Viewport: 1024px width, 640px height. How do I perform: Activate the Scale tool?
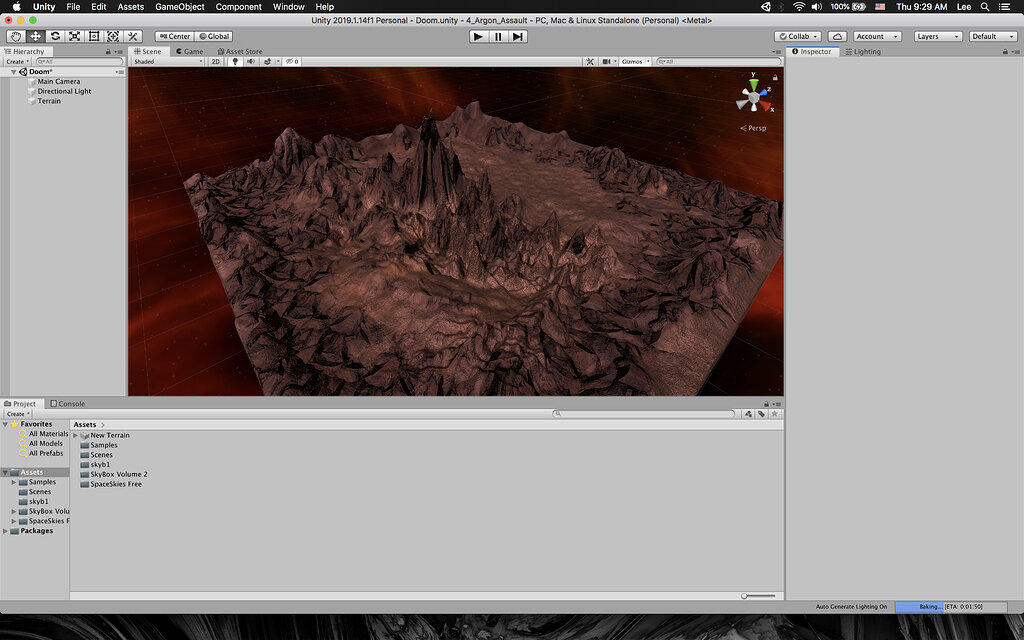point(75,35)
